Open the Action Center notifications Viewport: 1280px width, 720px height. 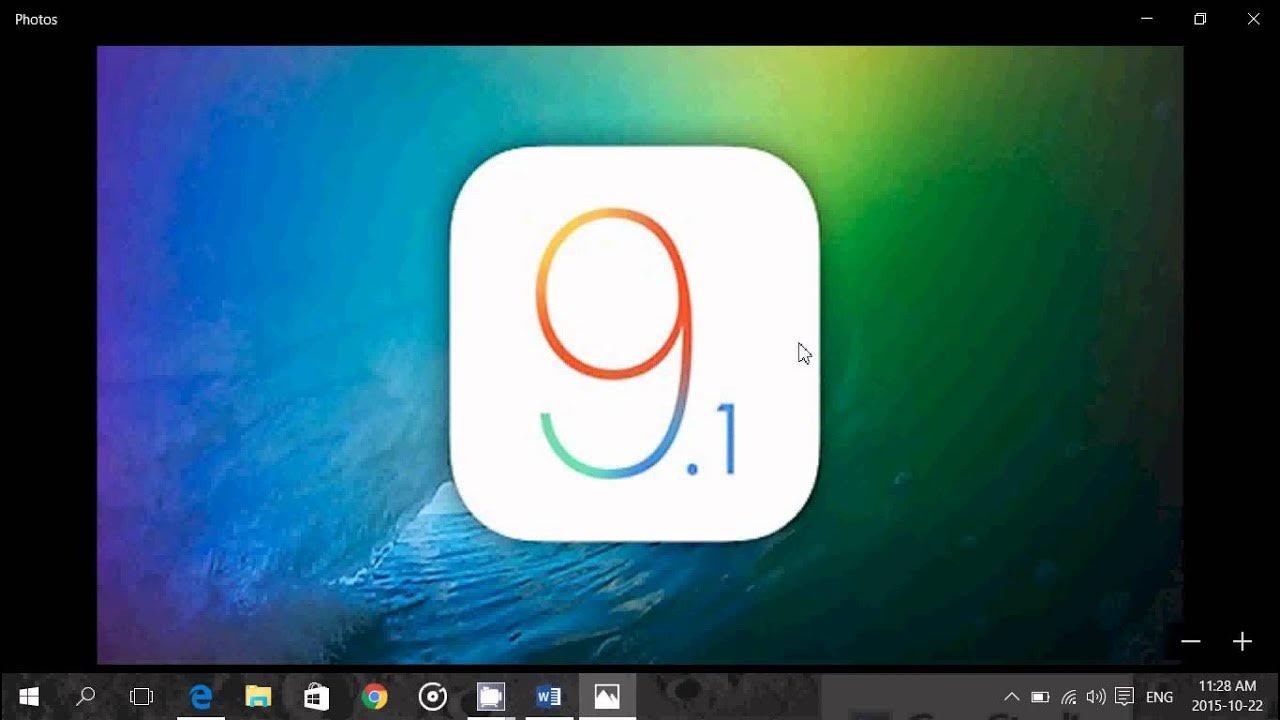[x=1124, y=697]
